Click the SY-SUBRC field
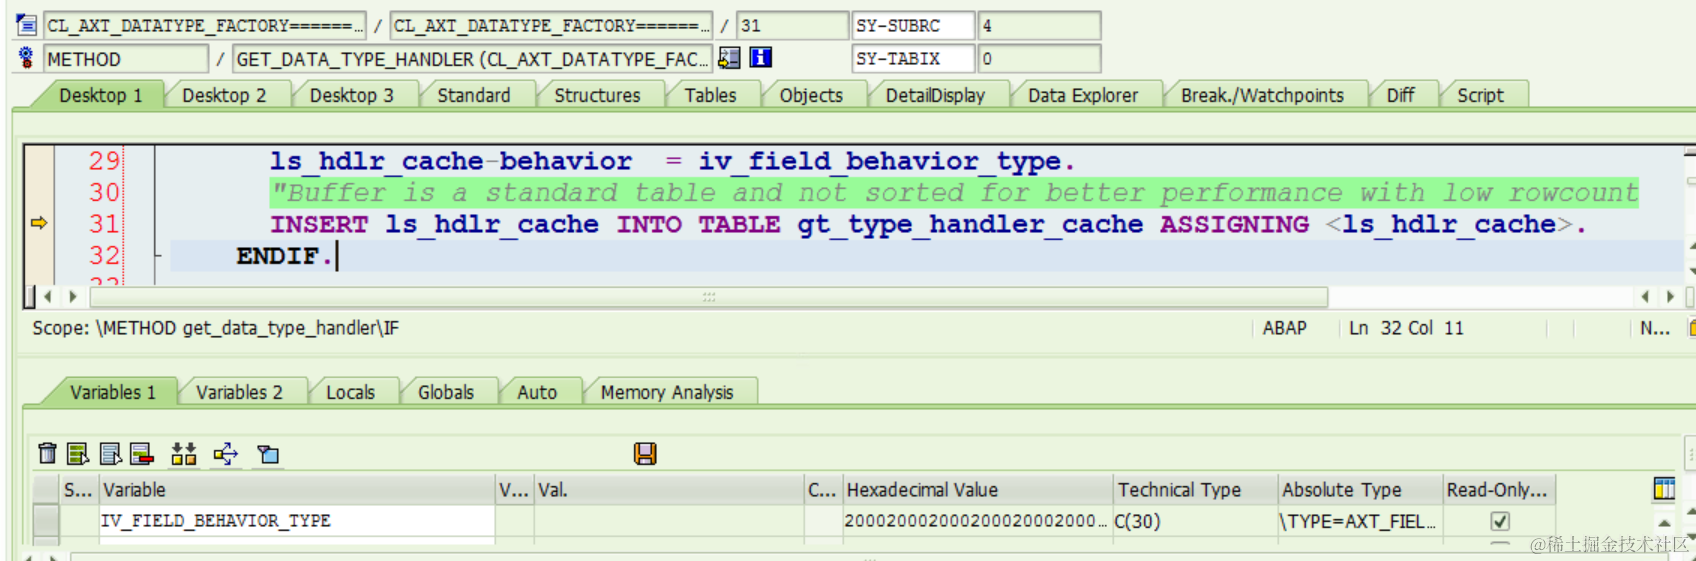The image size is (1696, 561). click(913, 25)
